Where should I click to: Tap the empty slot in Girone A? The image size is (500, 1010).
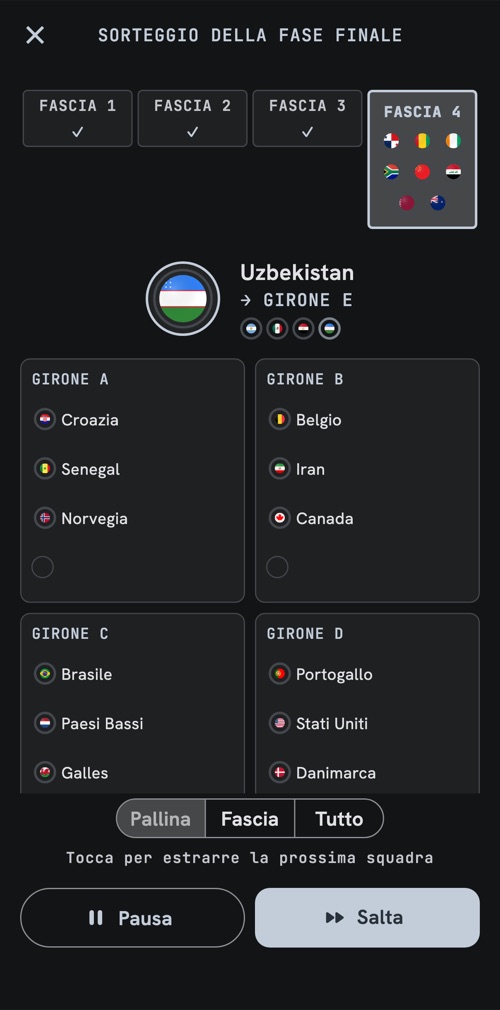(x=43, y=567)
